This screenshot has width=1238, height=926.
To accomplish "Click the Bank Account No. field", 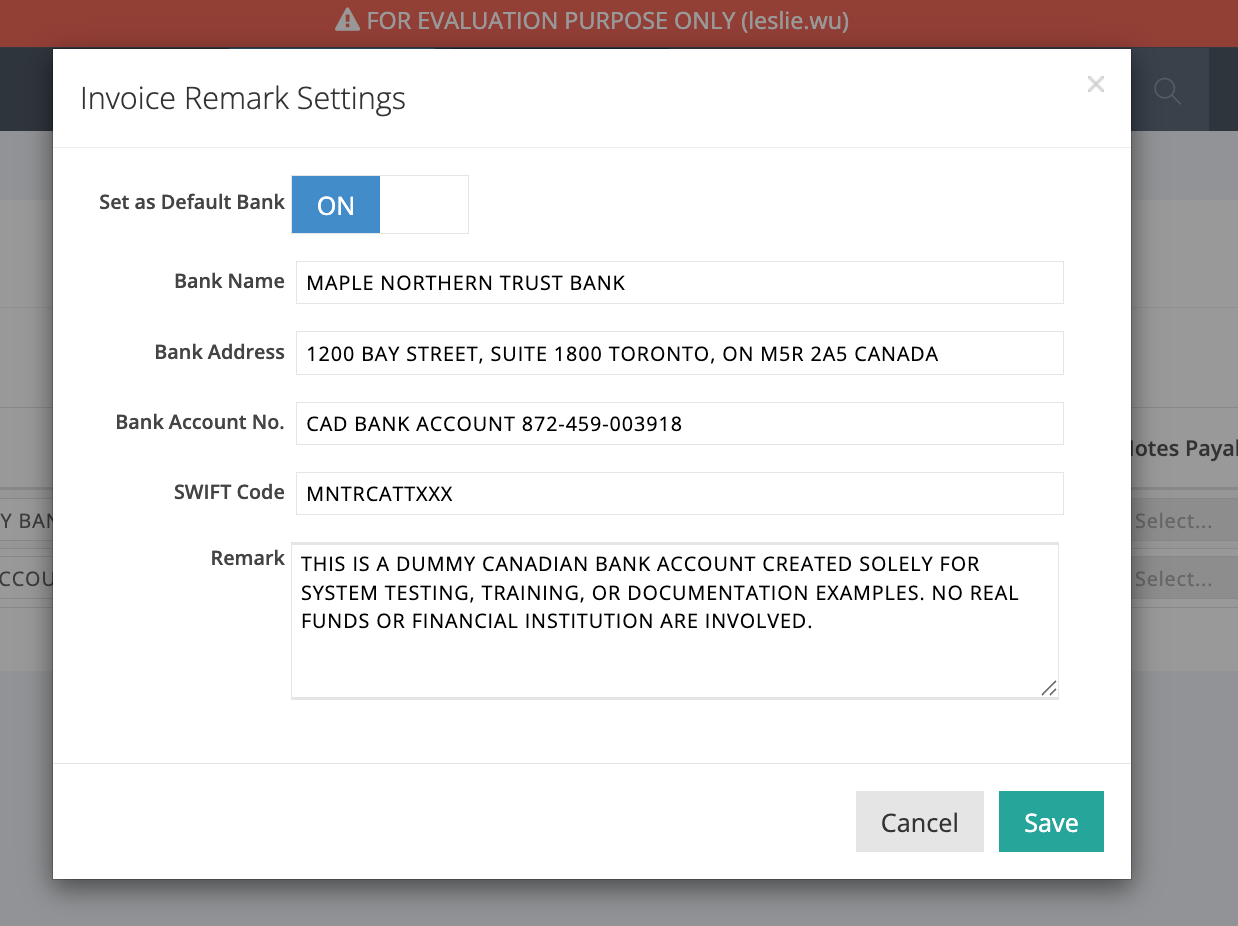I will [x=678, y=423].
